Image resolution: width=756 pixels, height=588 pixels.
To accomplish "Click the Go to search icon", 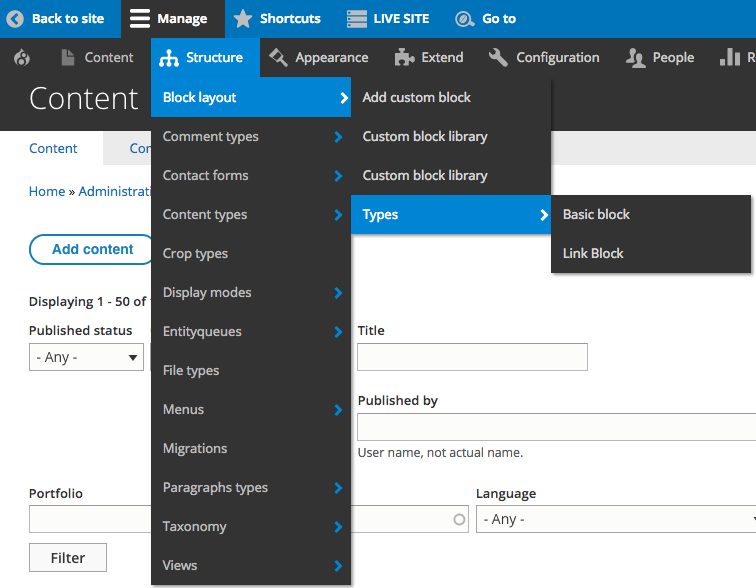I will [x=464, y=19].
